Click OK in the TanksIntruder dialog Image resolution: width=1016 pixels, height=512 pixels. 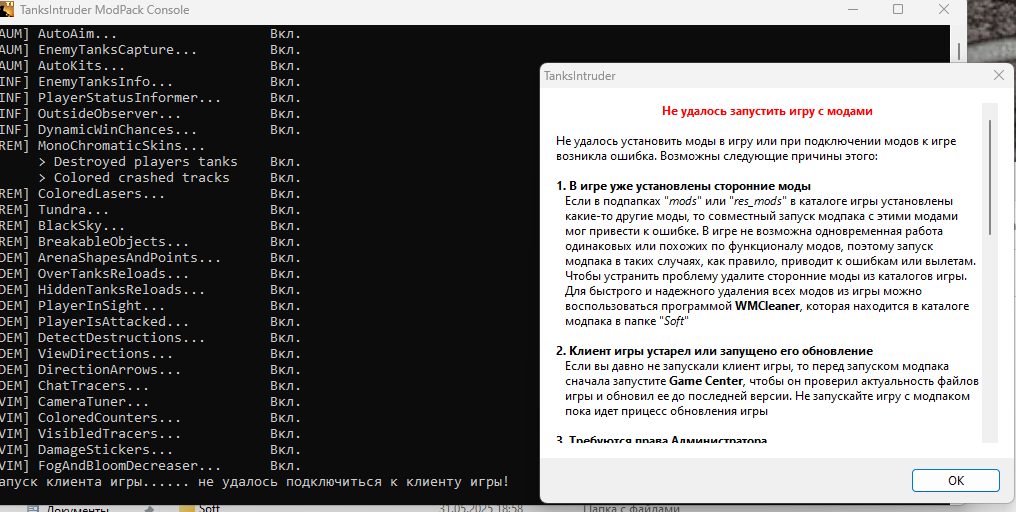[955, 480]
